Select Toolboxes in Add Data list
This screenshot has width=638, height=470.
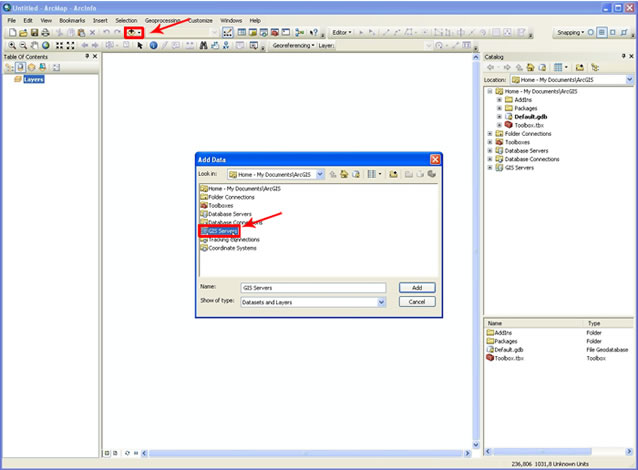coord(217,205)
